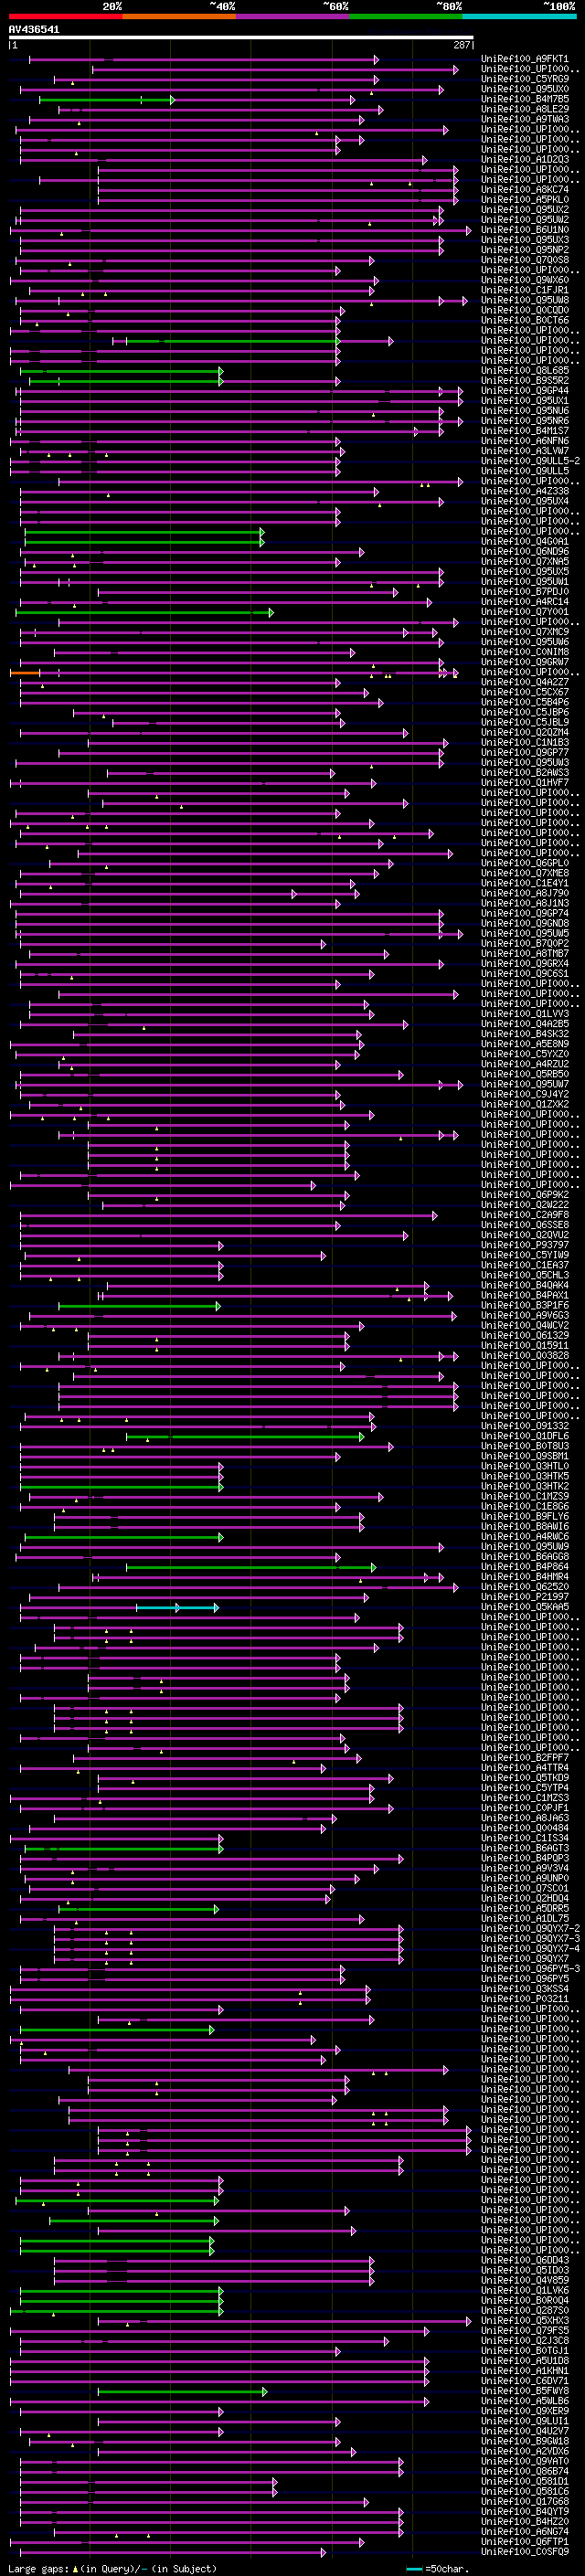Select label UniRef100_A4RC14
The height and width of the screenshot is (2576, 585).
(525, 602)
